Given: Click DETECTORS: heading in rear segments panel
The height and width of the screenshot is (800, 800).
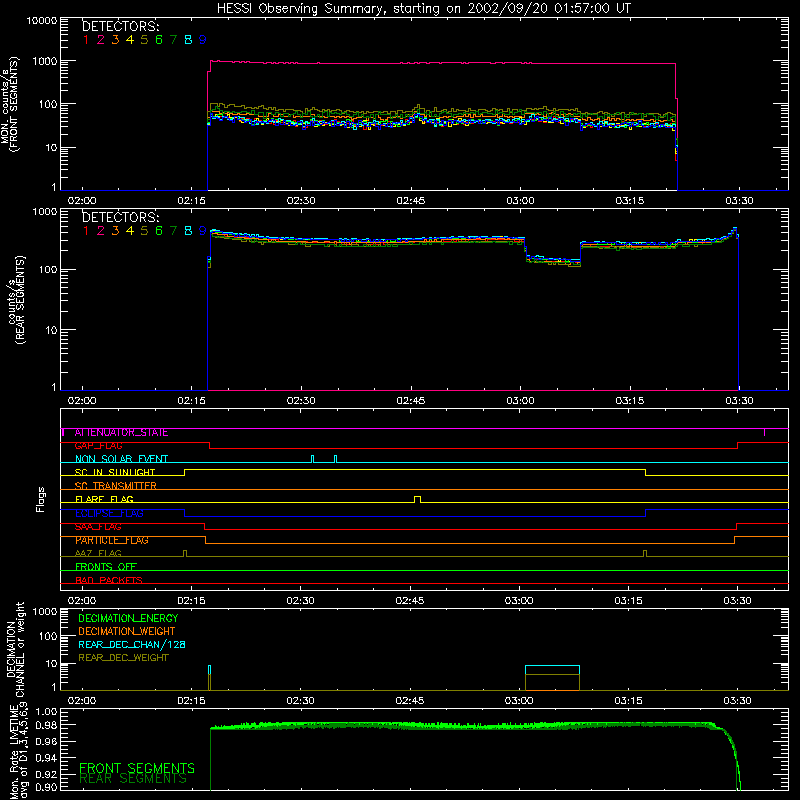Looking at the screenshot, I should click(x=121, y=218).
